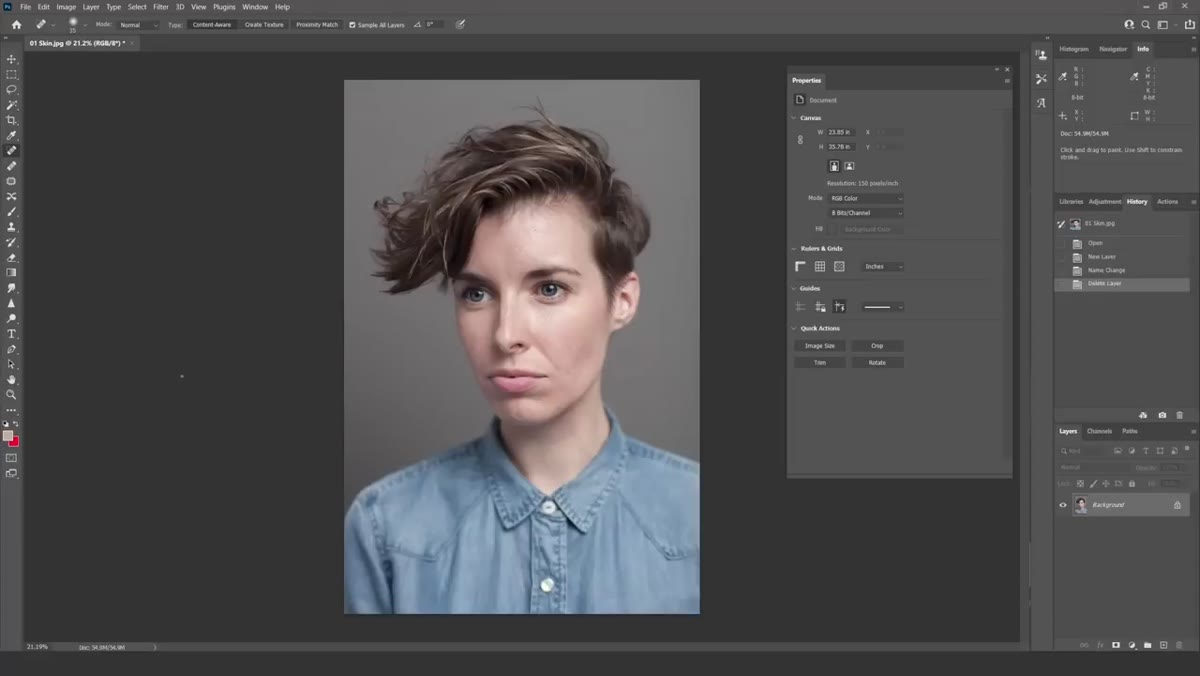Click the foreground color swatch

click(8, 436)
